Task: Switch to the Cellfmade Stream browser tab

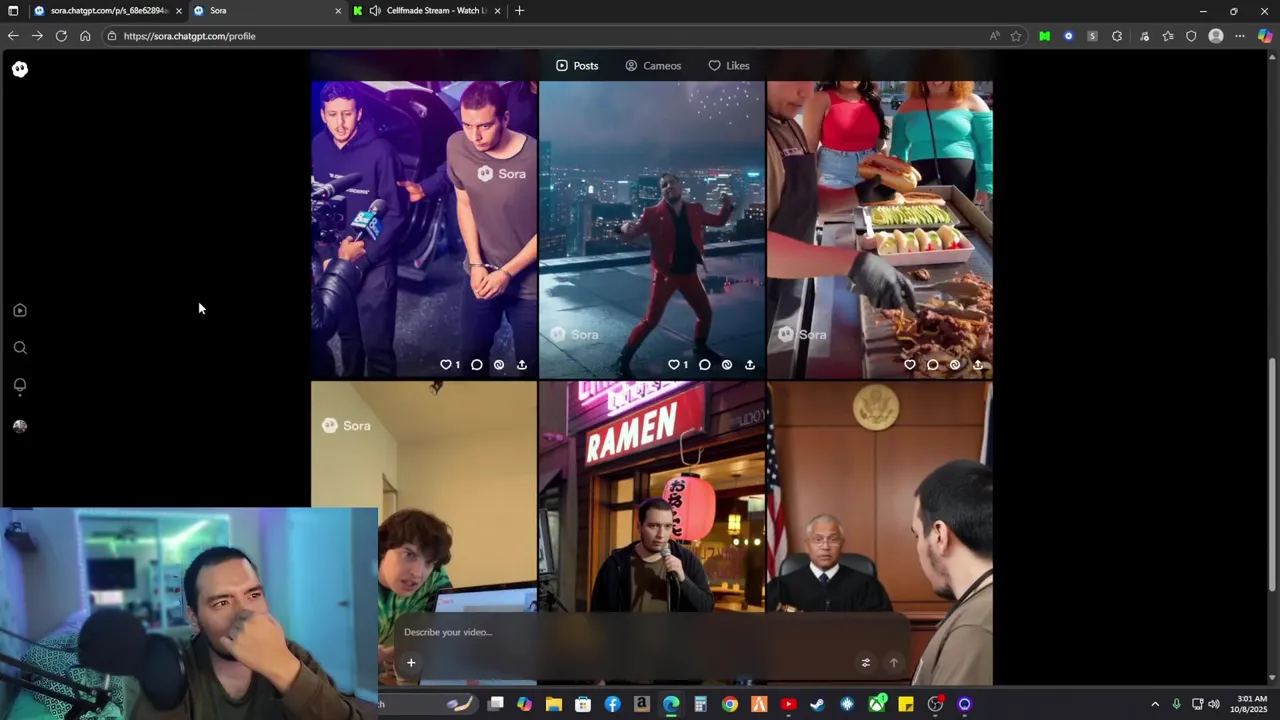Action: 427,11
